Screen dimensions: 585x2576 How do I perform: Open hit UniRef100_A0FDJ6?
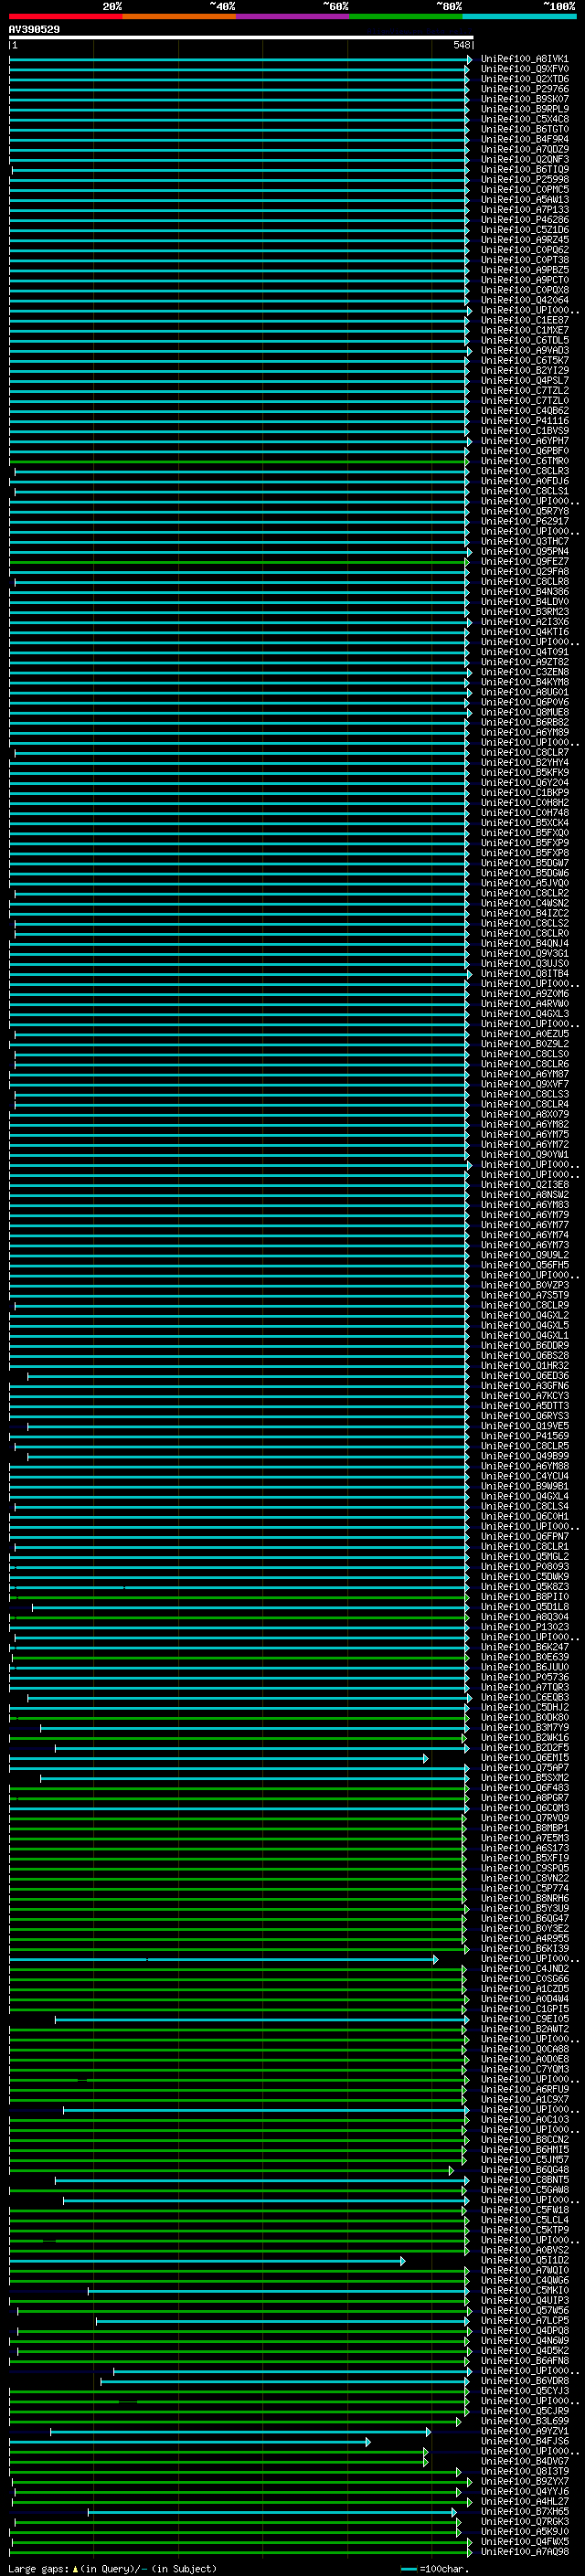[524, 481]
